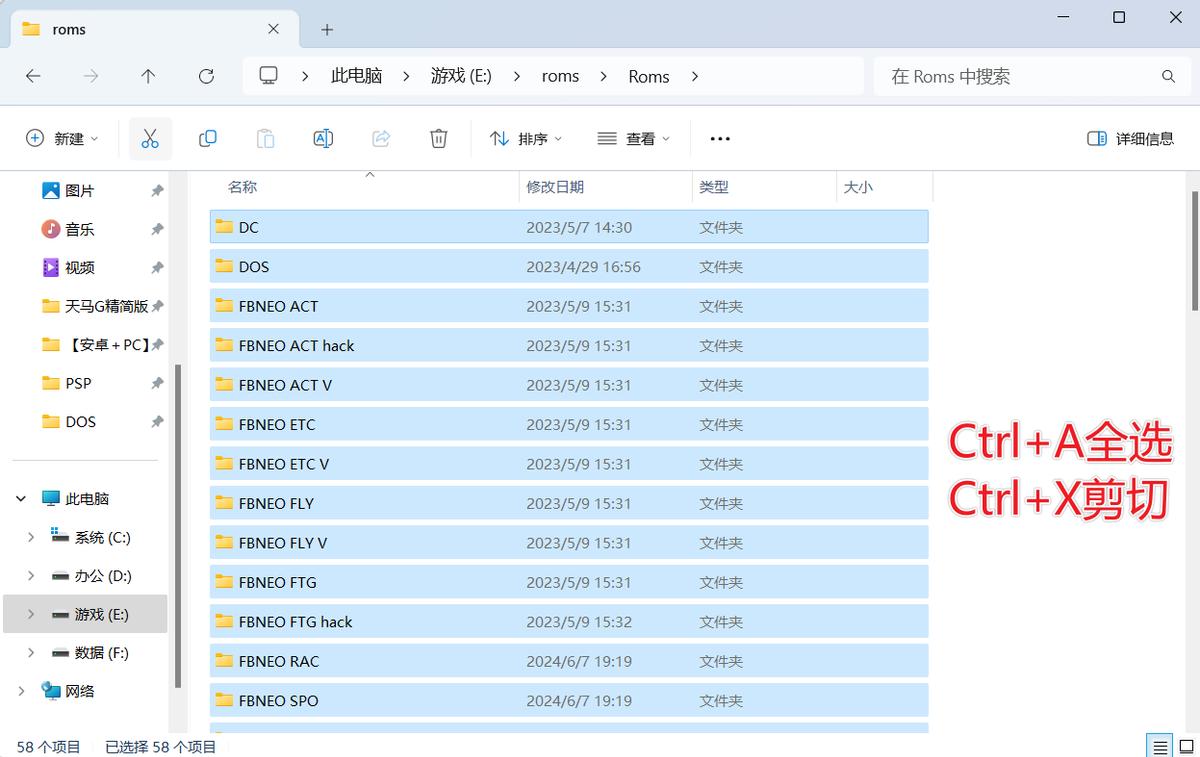Open the 查看 view options dropdown
The image size is (1200, 757).
pos(632,138)
